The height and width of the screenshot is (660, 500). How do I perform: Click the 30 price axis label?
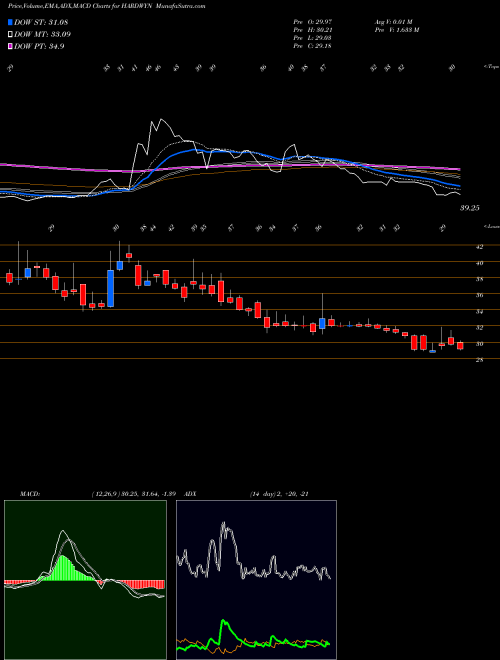pos(479,344)
